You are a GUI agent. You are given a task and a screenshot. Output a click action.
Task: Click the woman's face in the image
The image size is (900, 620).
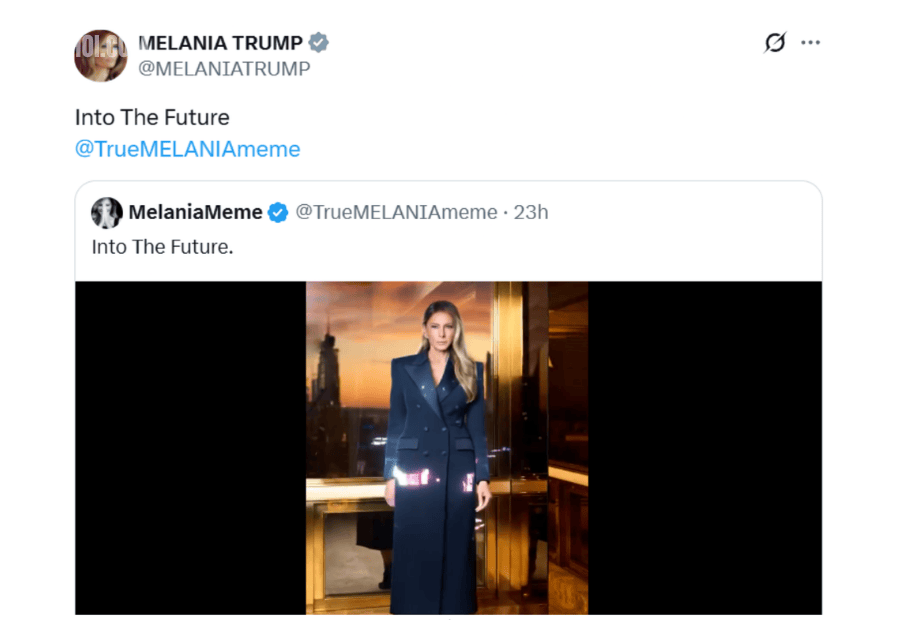click(440, 332)
